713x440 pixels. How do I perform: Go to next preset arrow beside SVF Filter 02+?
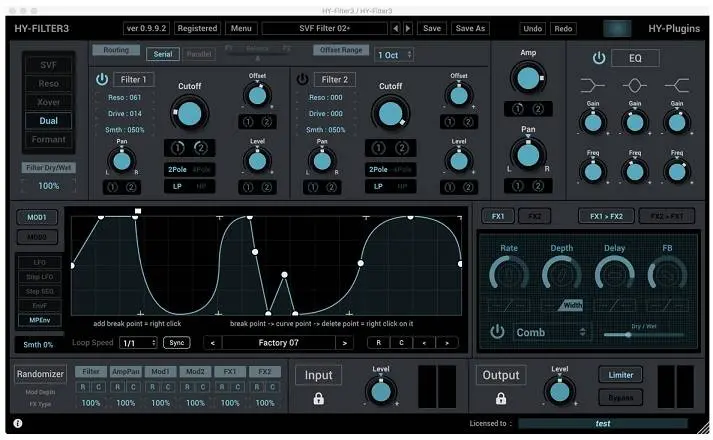(x=408, y=28)
